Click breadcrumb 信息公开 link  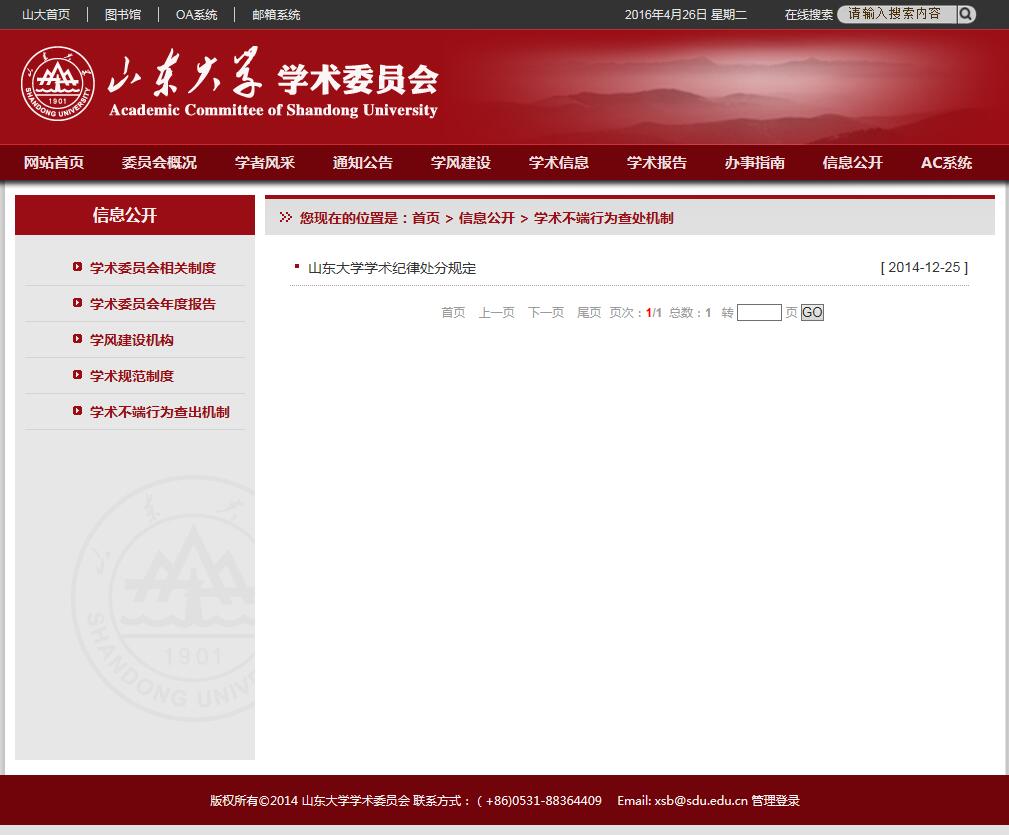pyautogui.click(x=486, y=218)
